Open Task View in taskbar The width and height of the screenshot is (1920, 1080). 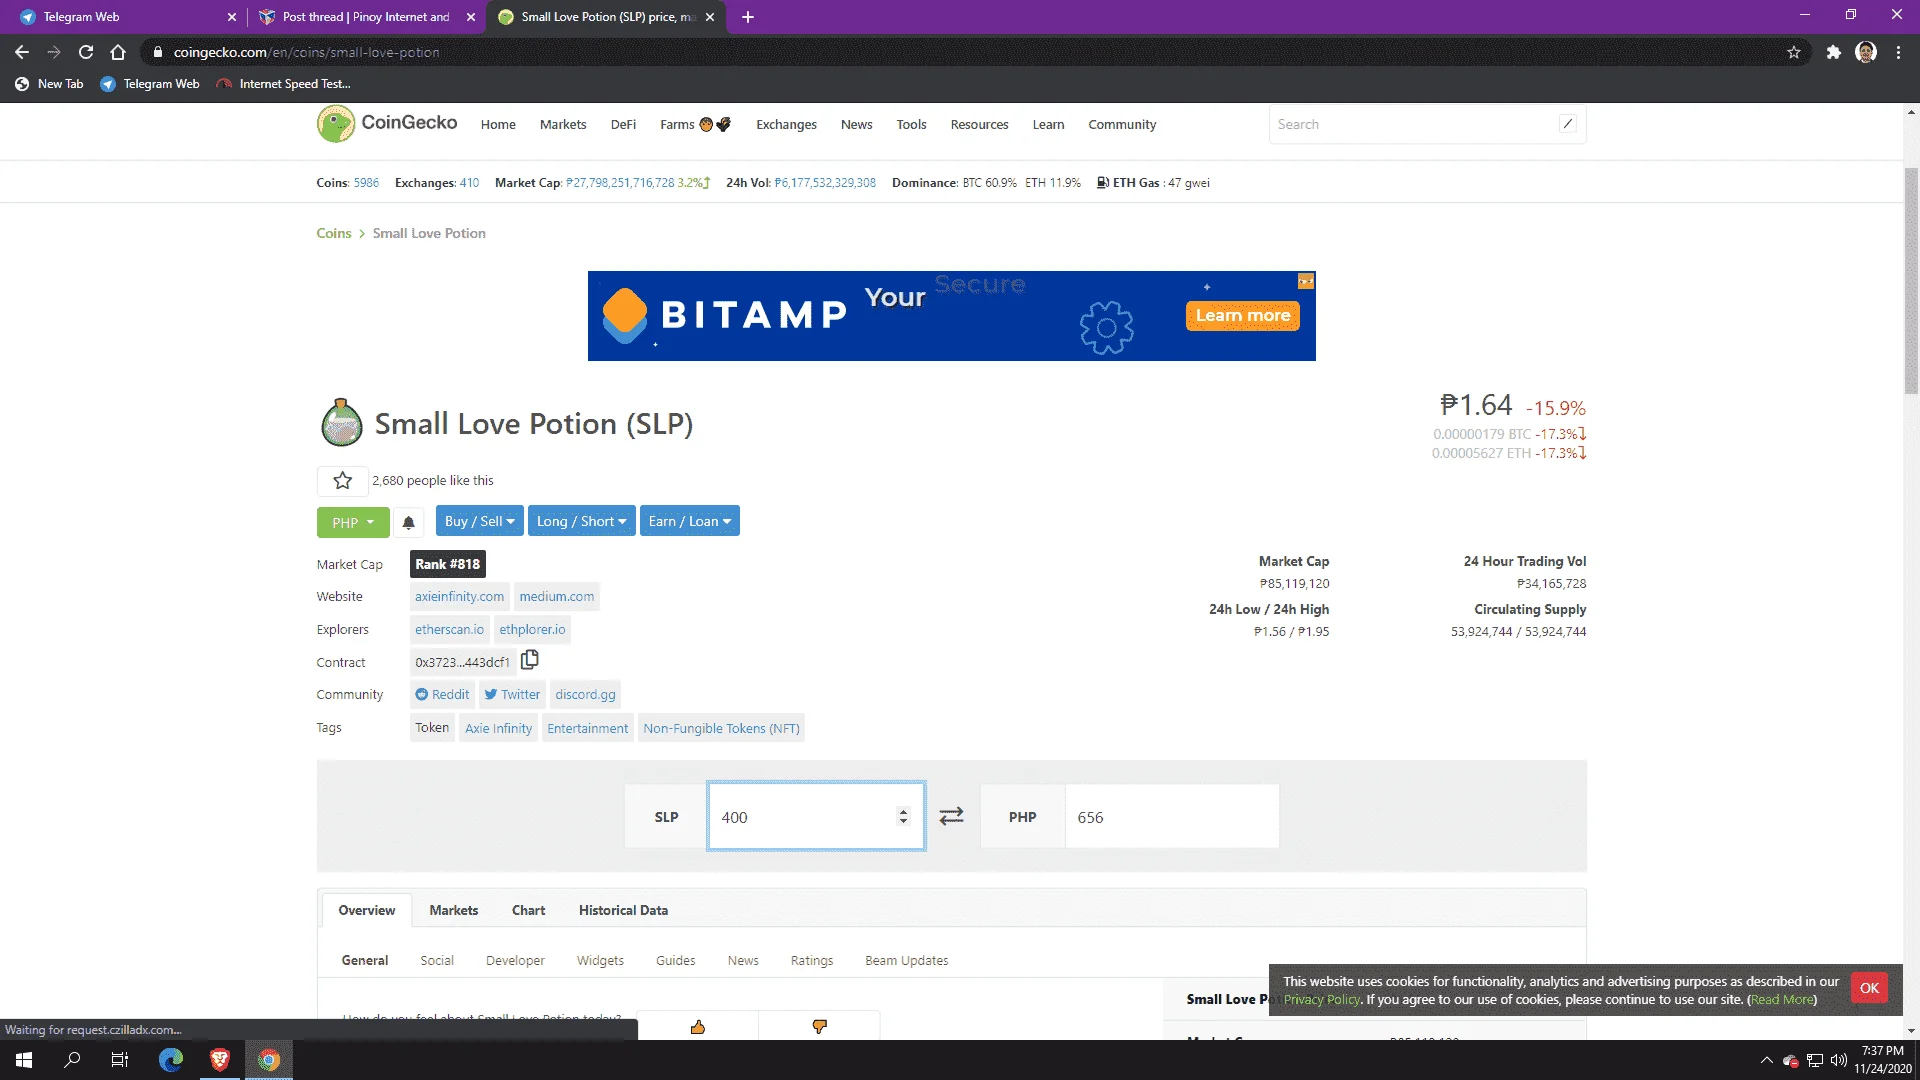point(120,1060)
